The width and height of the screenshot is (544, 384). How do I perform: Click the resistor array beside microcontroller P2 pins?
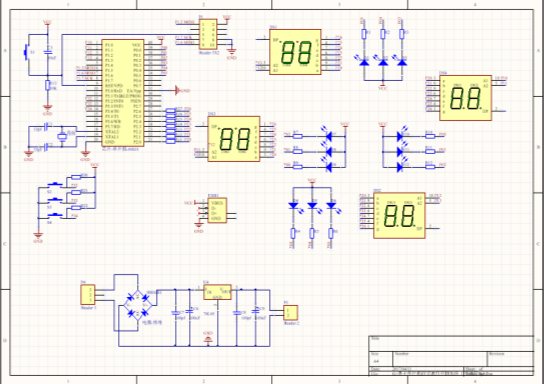click(x=171, y=126)
